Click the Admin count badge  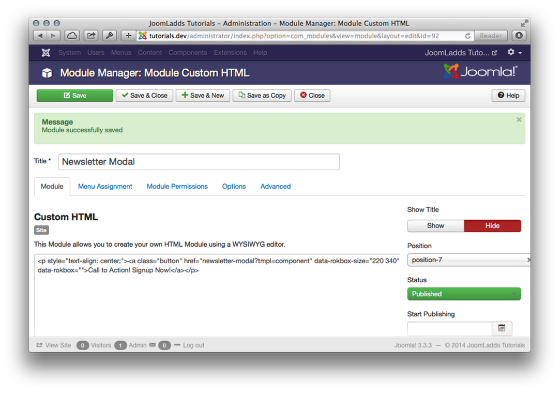[120, 345]
